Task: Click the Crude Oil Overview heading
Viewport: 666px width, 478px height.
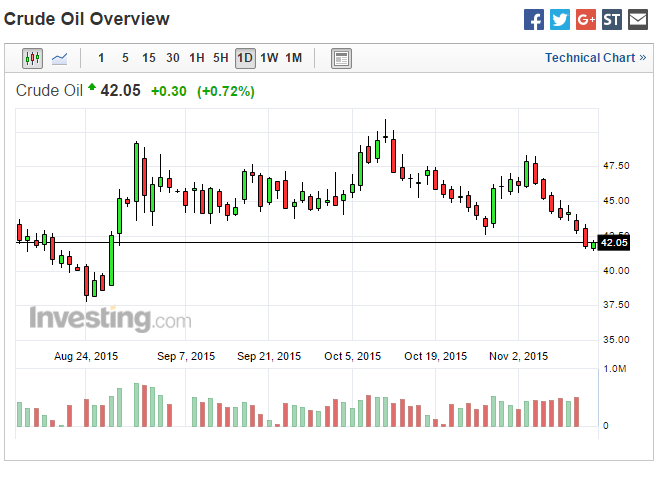Action: (87, 19)
